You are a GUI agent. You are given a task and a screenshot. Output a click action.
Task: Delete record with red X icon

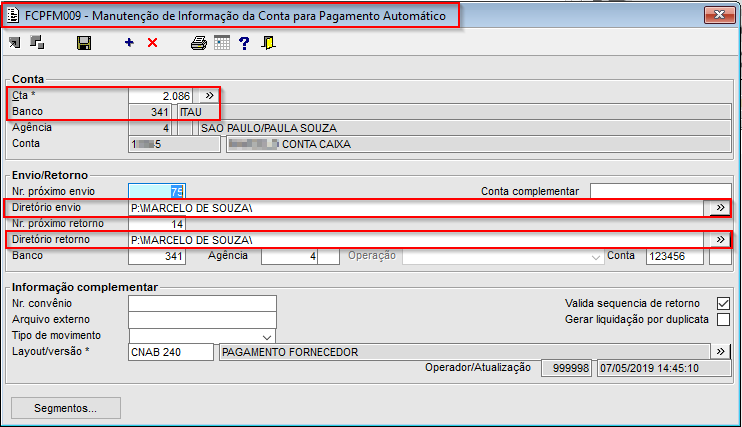coord(152,43)
